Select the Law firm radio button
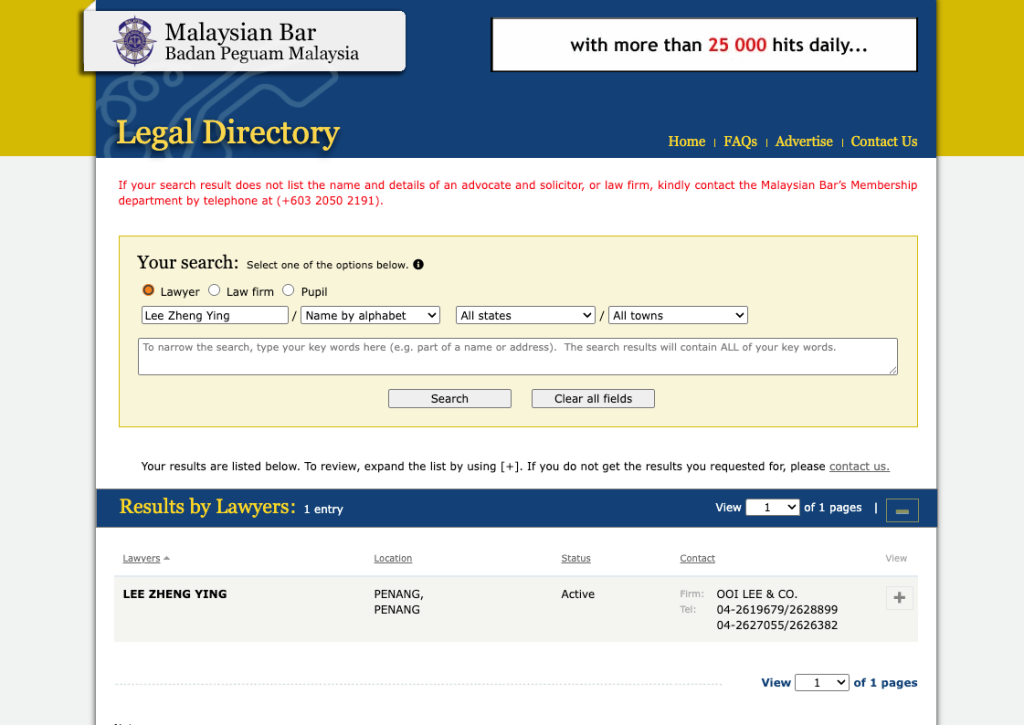Viewport: 1024px width, 725px height. [214, 290]
